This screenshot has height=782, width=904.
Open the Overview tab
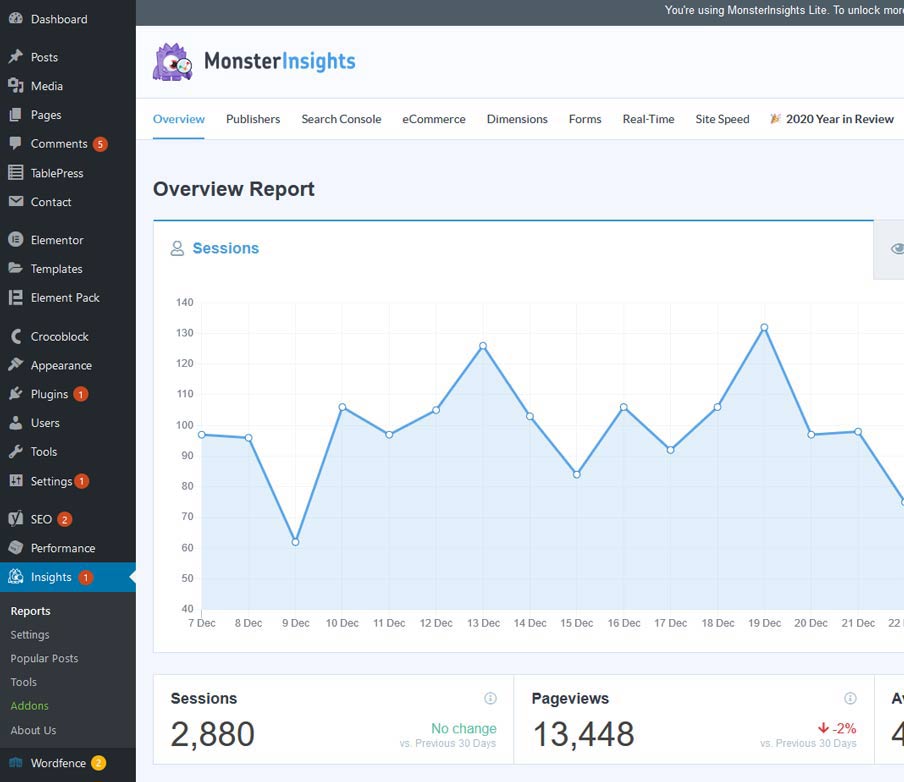tap(179, 119)
